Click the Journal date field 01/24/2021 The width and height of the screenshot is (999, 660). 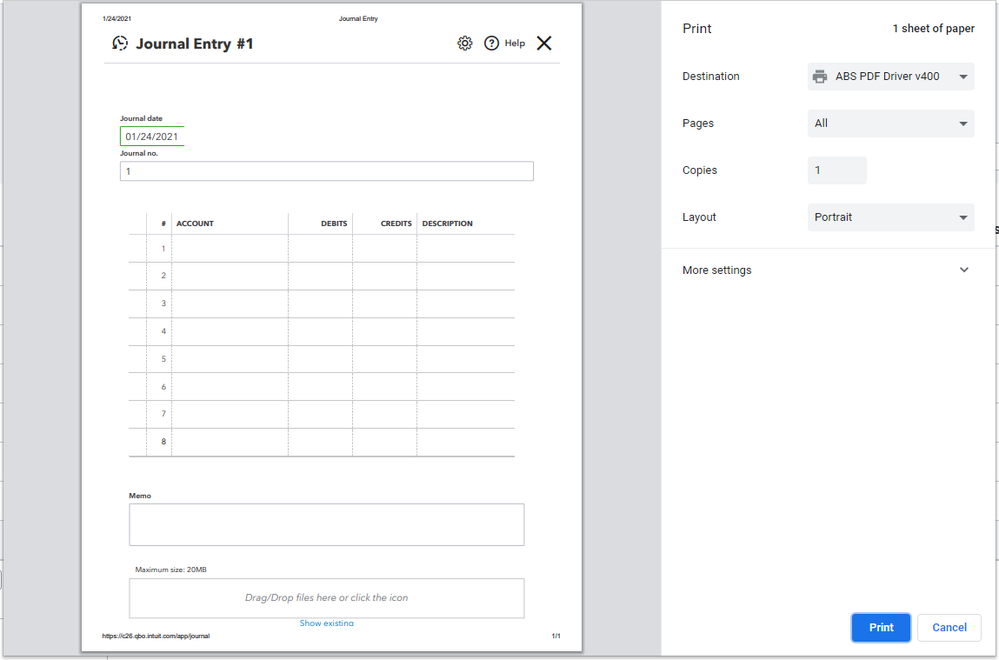(x=152, y=136)
